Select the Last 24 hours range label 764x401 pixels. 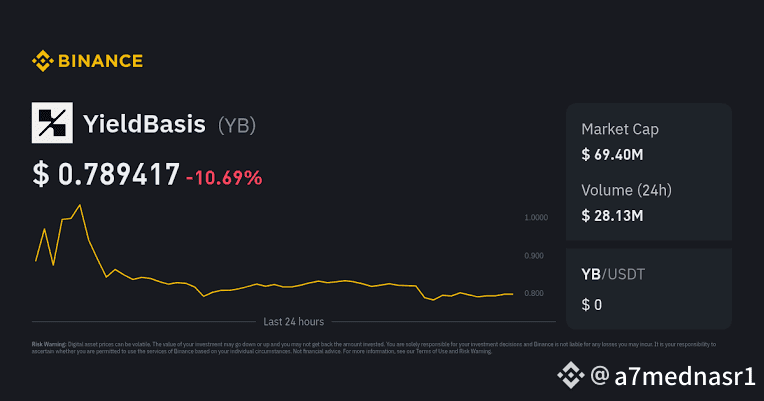coord(293,322)
